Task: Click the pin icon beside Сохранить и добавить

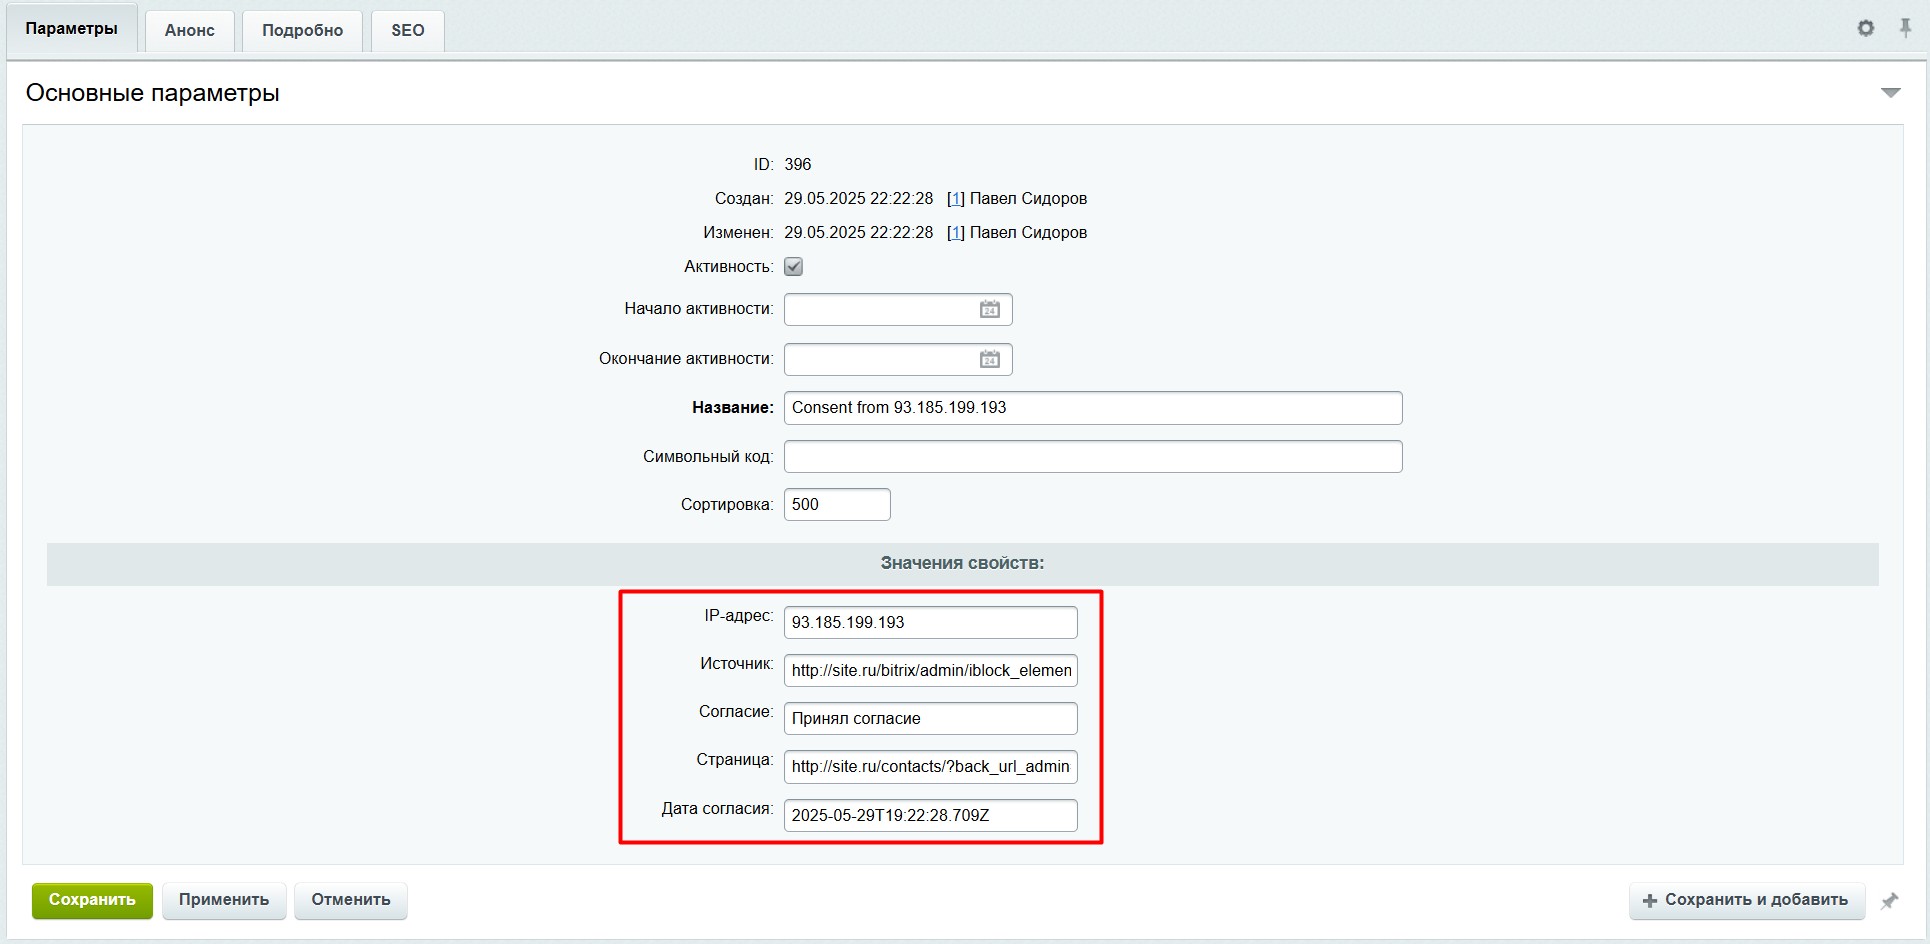Action: (1889, 901)
